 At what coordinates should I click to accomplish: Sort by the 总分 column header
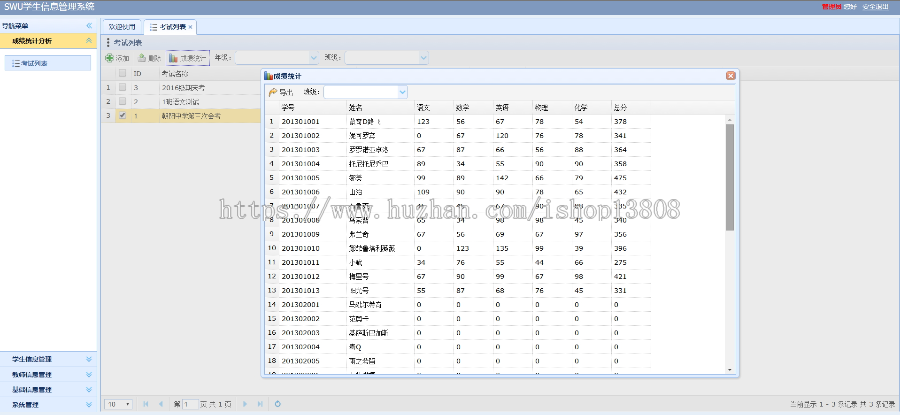coord(631,107)
